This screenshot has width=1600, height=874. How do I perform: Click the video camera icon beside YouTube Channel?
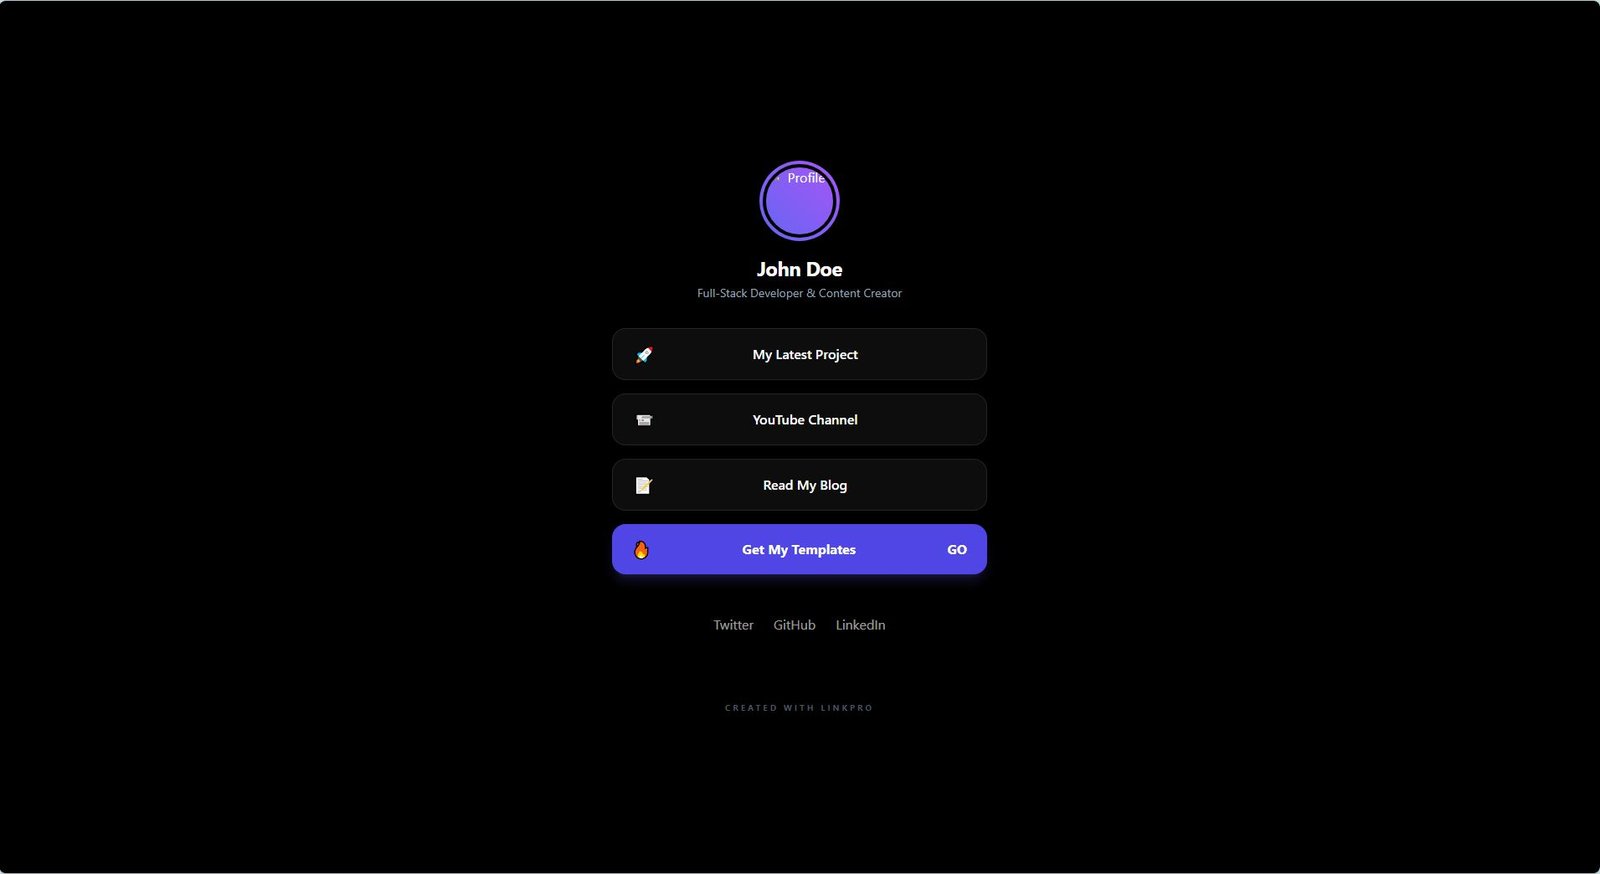coord(644,420)
